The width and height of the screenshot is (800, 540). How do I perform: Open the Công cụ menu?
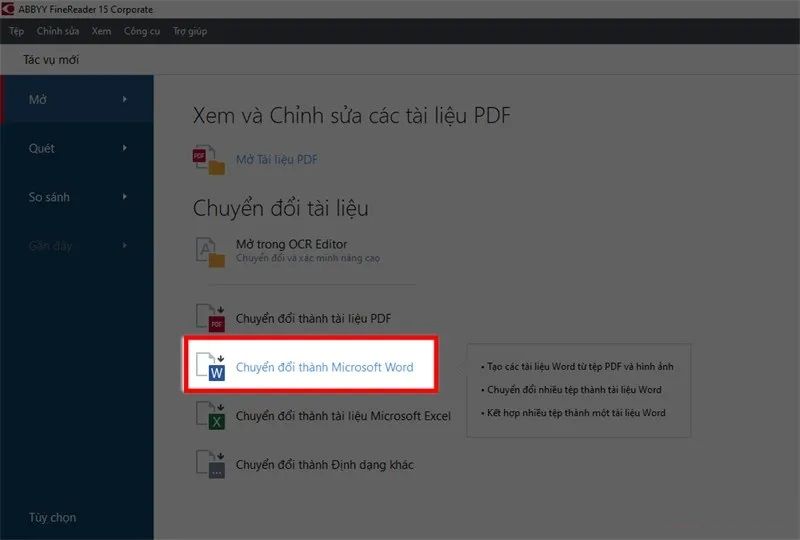tap(142, 31)
